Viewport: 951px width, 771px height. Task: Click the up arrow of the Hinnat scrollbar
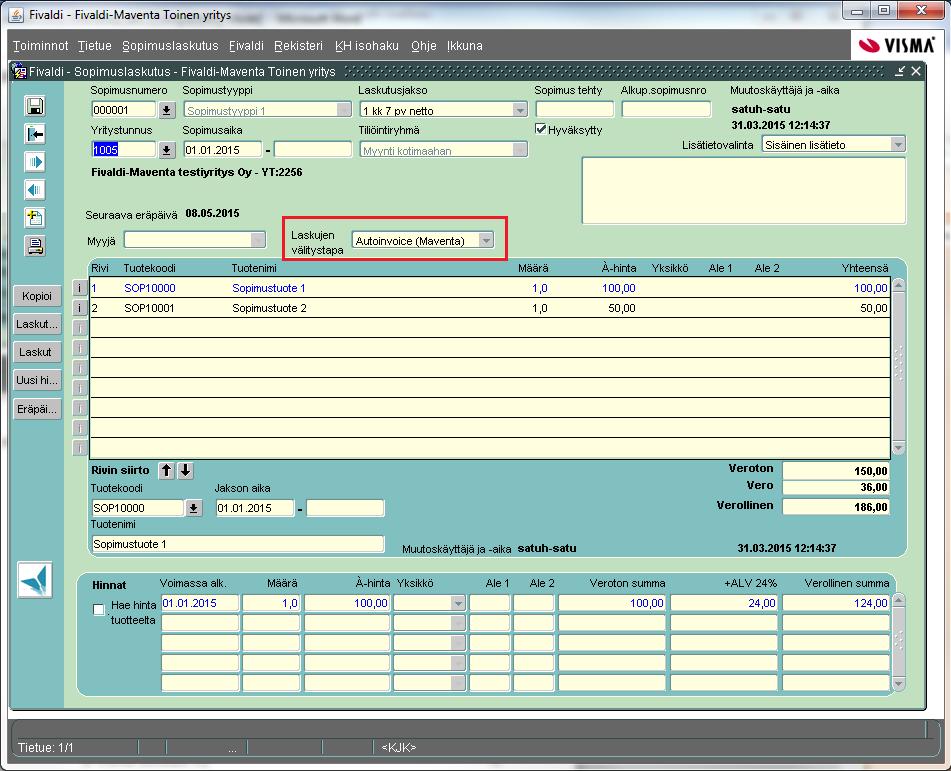tap(899, 600)
